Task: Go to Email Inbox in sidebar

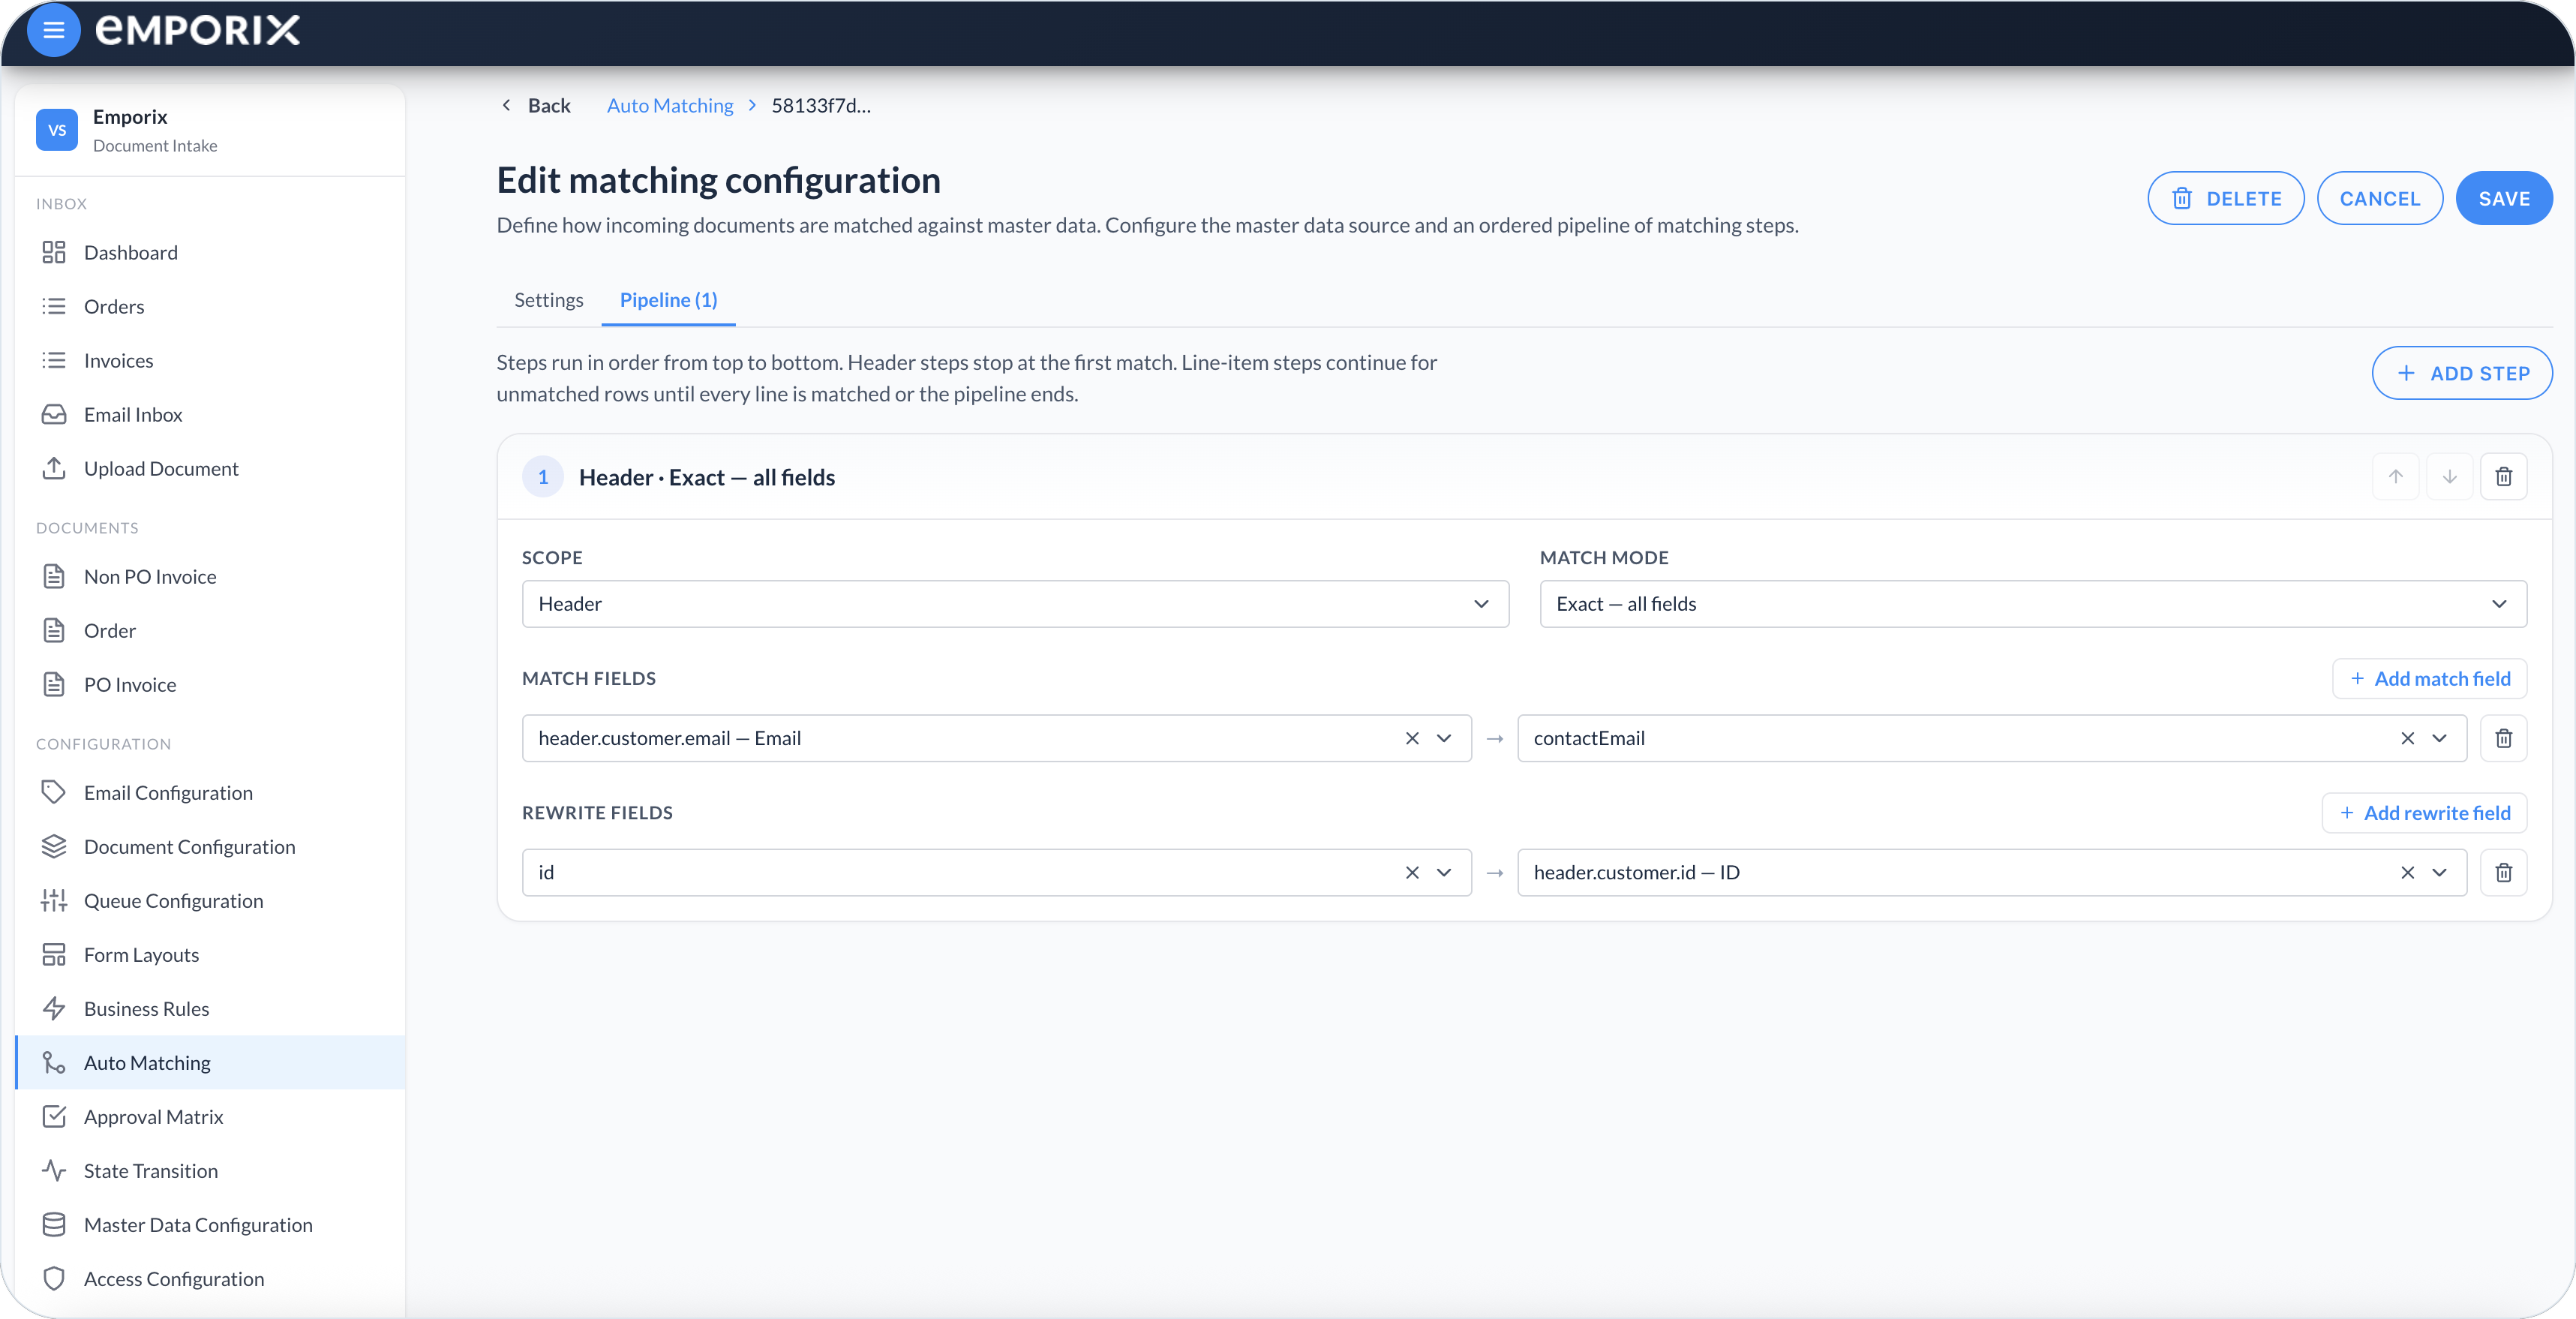Action: tap(210, 414)
